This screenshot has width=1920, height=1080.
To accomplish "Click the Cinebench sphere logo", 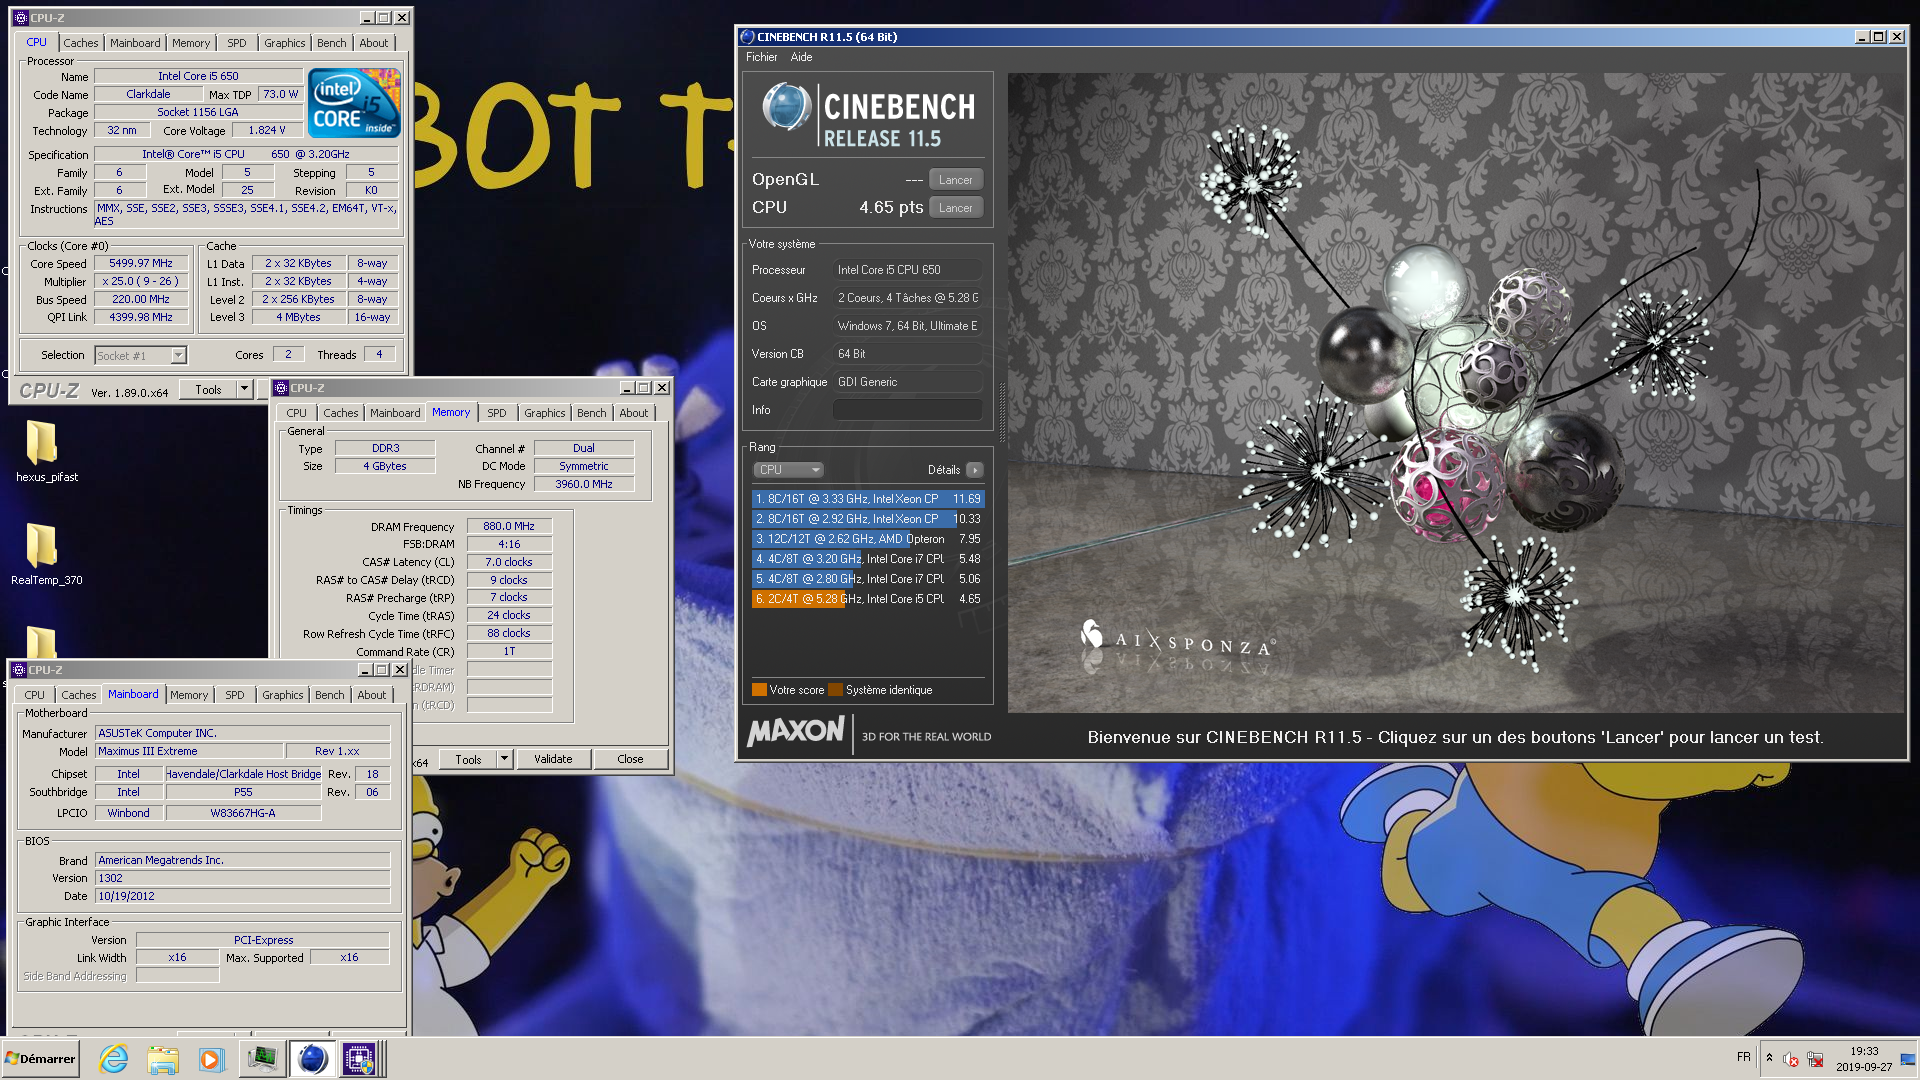I will (x=786, y=107).
